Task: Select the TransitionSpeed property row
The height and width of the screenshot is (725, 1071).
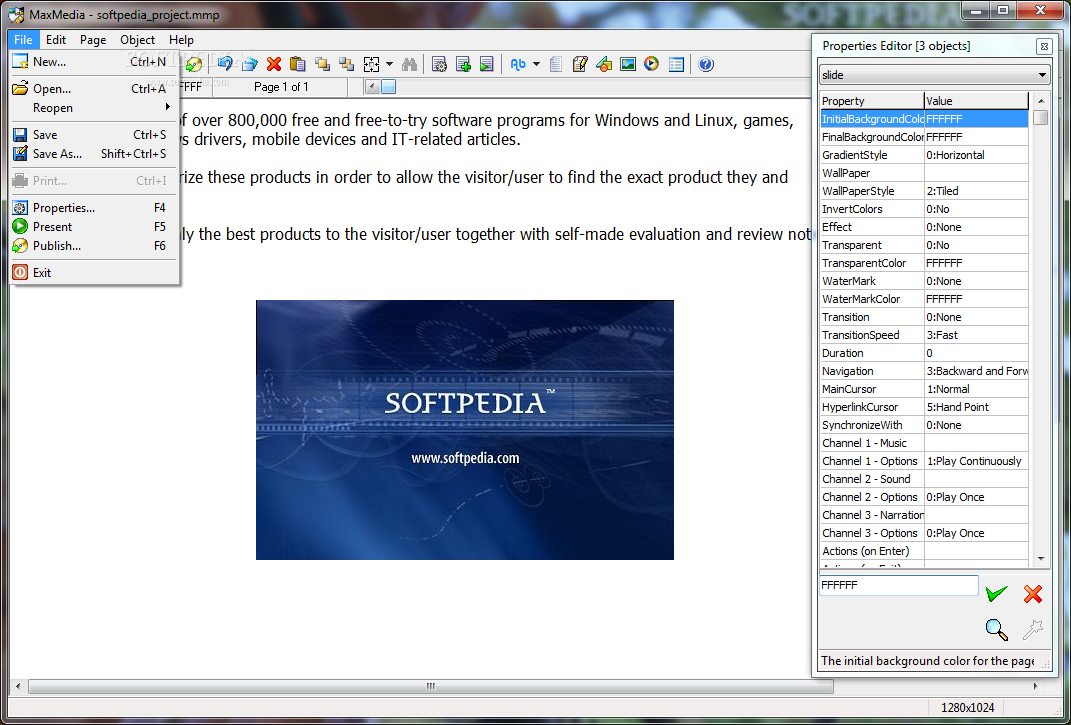Action: [x=924, y=336]
